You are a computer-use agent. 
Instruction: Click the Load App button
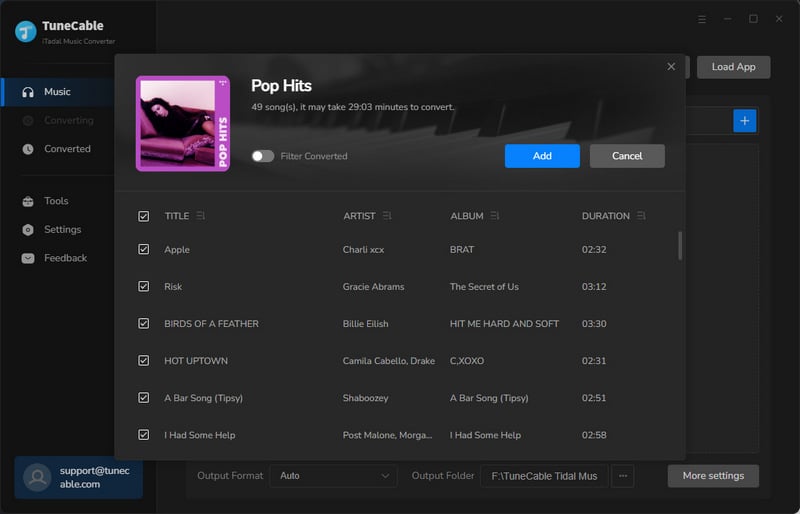click(733, 67)
